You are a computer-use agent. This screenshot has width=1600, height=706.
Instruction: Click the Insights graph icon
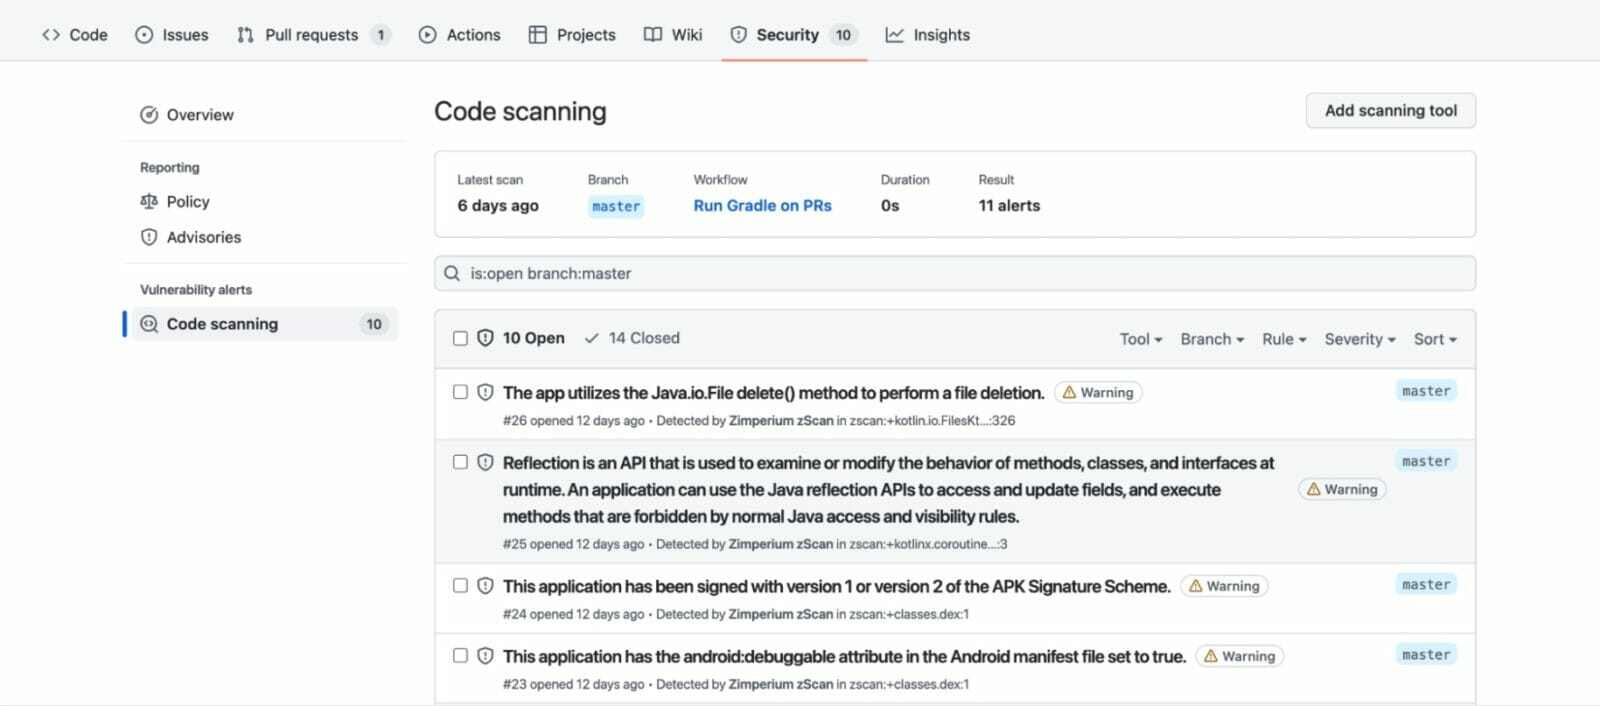coord(894,35)
